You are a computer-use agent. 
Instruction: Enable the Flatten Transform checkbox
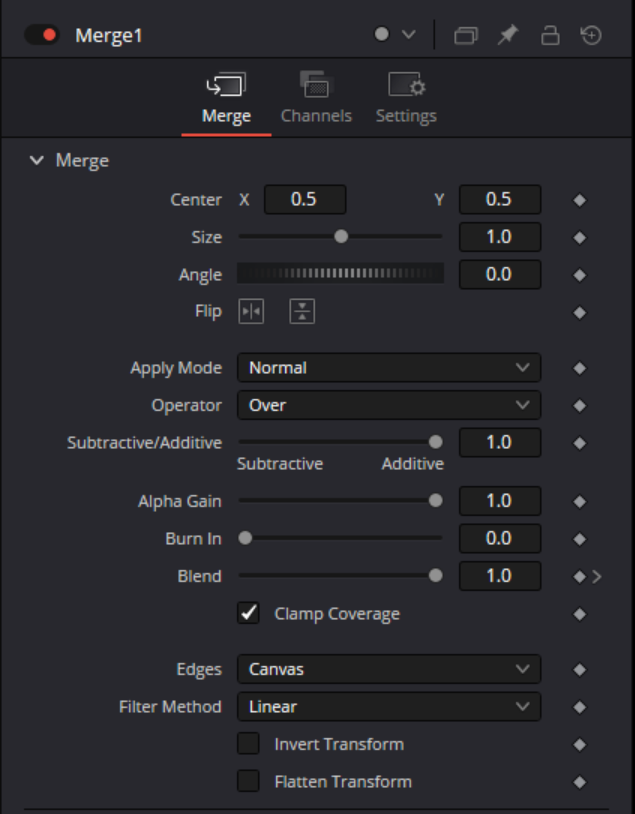click(x=248, y=781)
